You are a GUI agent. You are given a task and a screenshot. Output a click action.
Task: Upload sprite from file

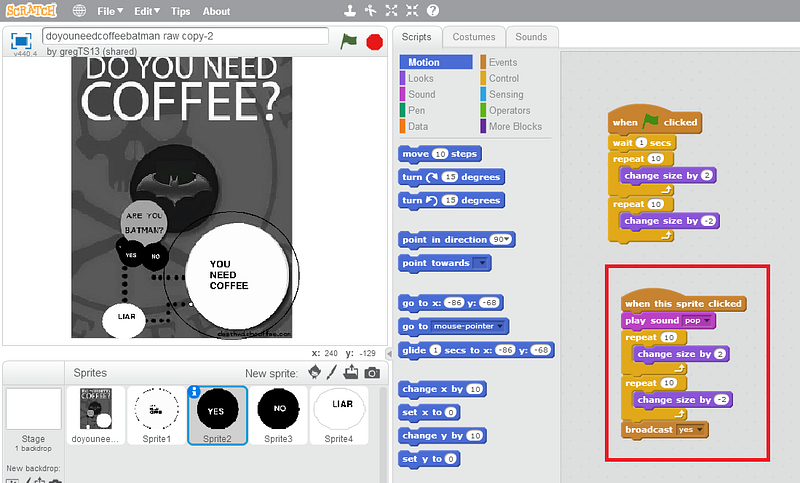coord(351,373)
